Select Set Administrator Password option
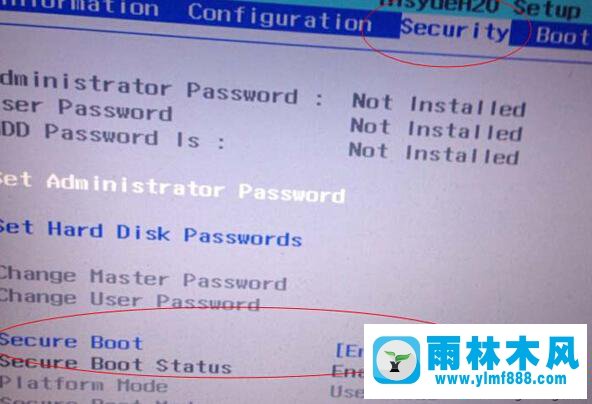This screenshot has height=404, width=592. (172, 187)
